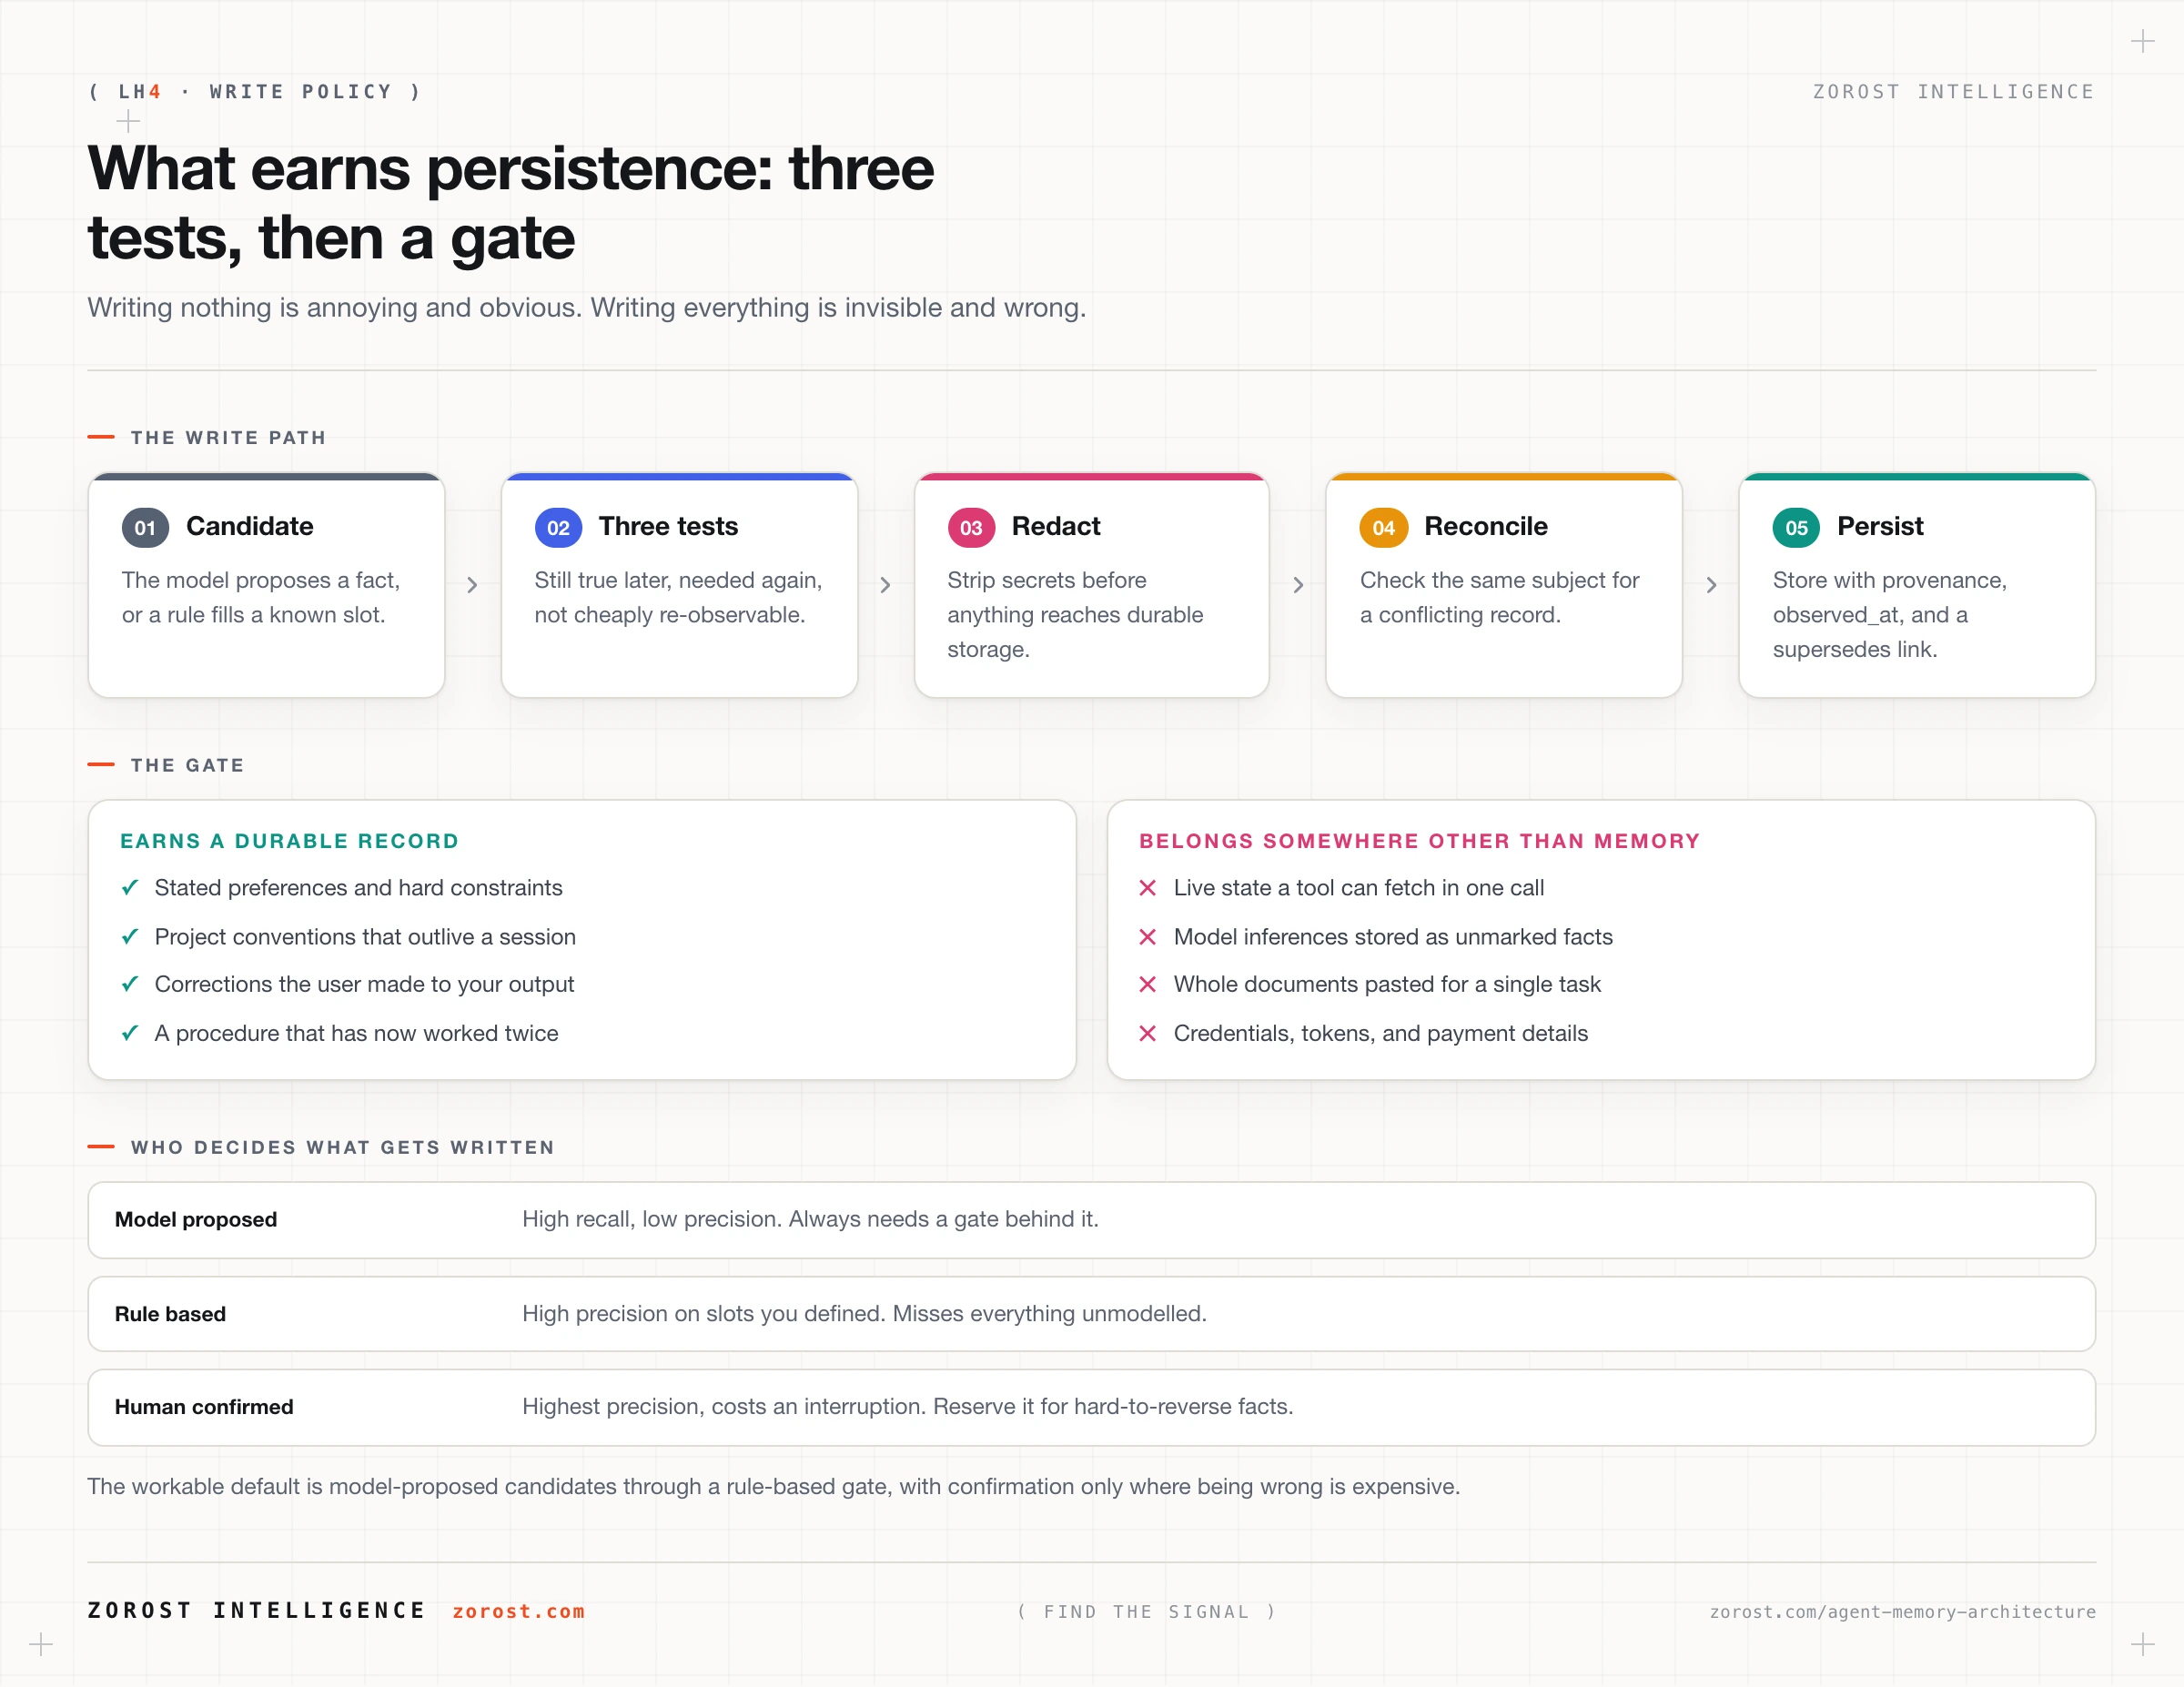This screenshot has height=1687, width=2184.
Task: Click the chevron between Candidate and Three tests
Action: (x=472, y=585)
